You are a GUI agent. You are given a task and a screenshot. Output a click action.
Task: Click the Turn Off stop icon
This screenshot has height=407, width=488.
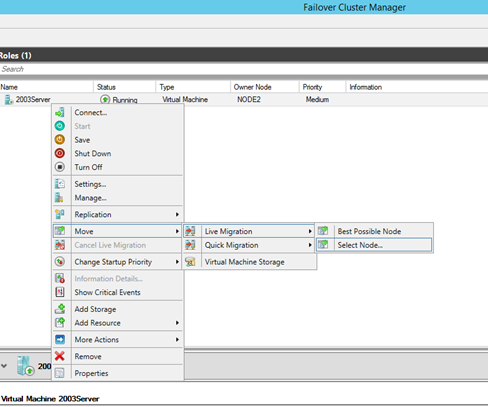pos(60,167)
